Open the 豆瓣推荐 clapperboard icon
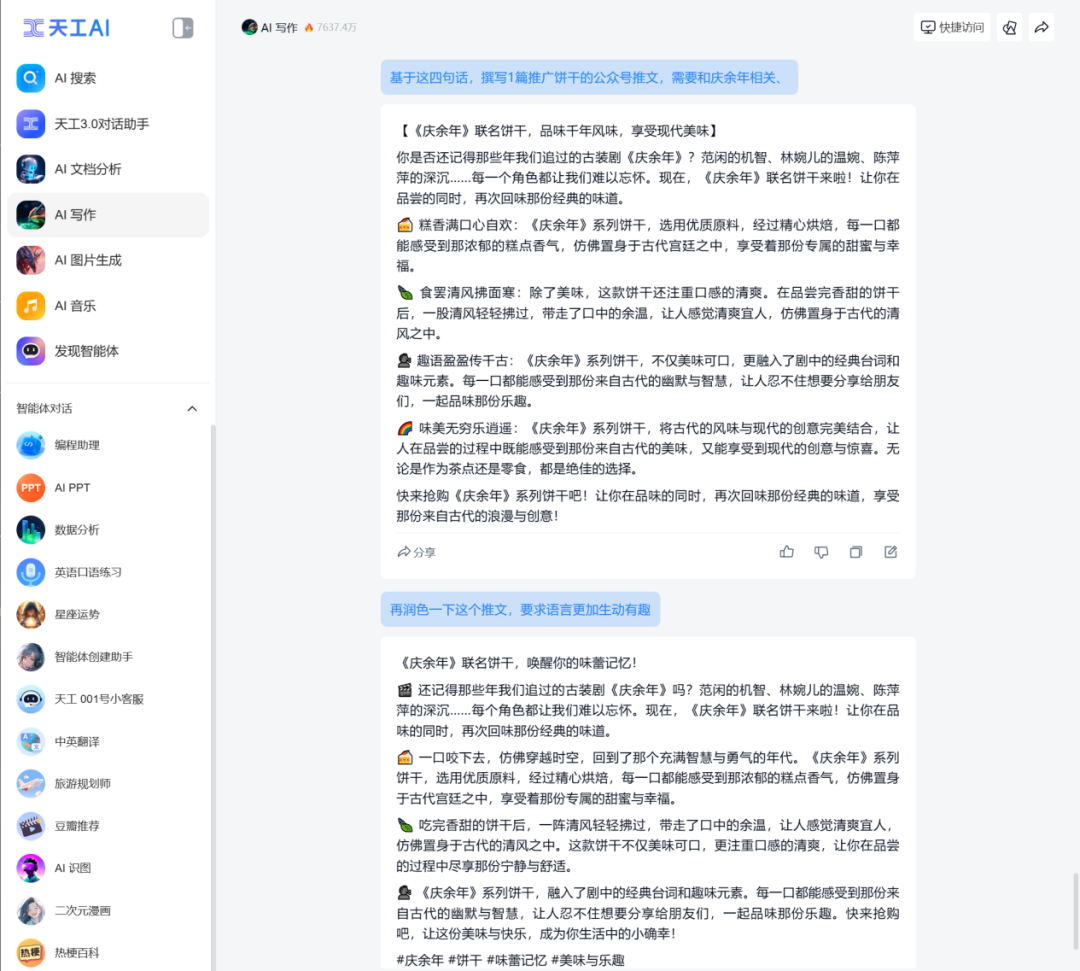 coord(30,826)
